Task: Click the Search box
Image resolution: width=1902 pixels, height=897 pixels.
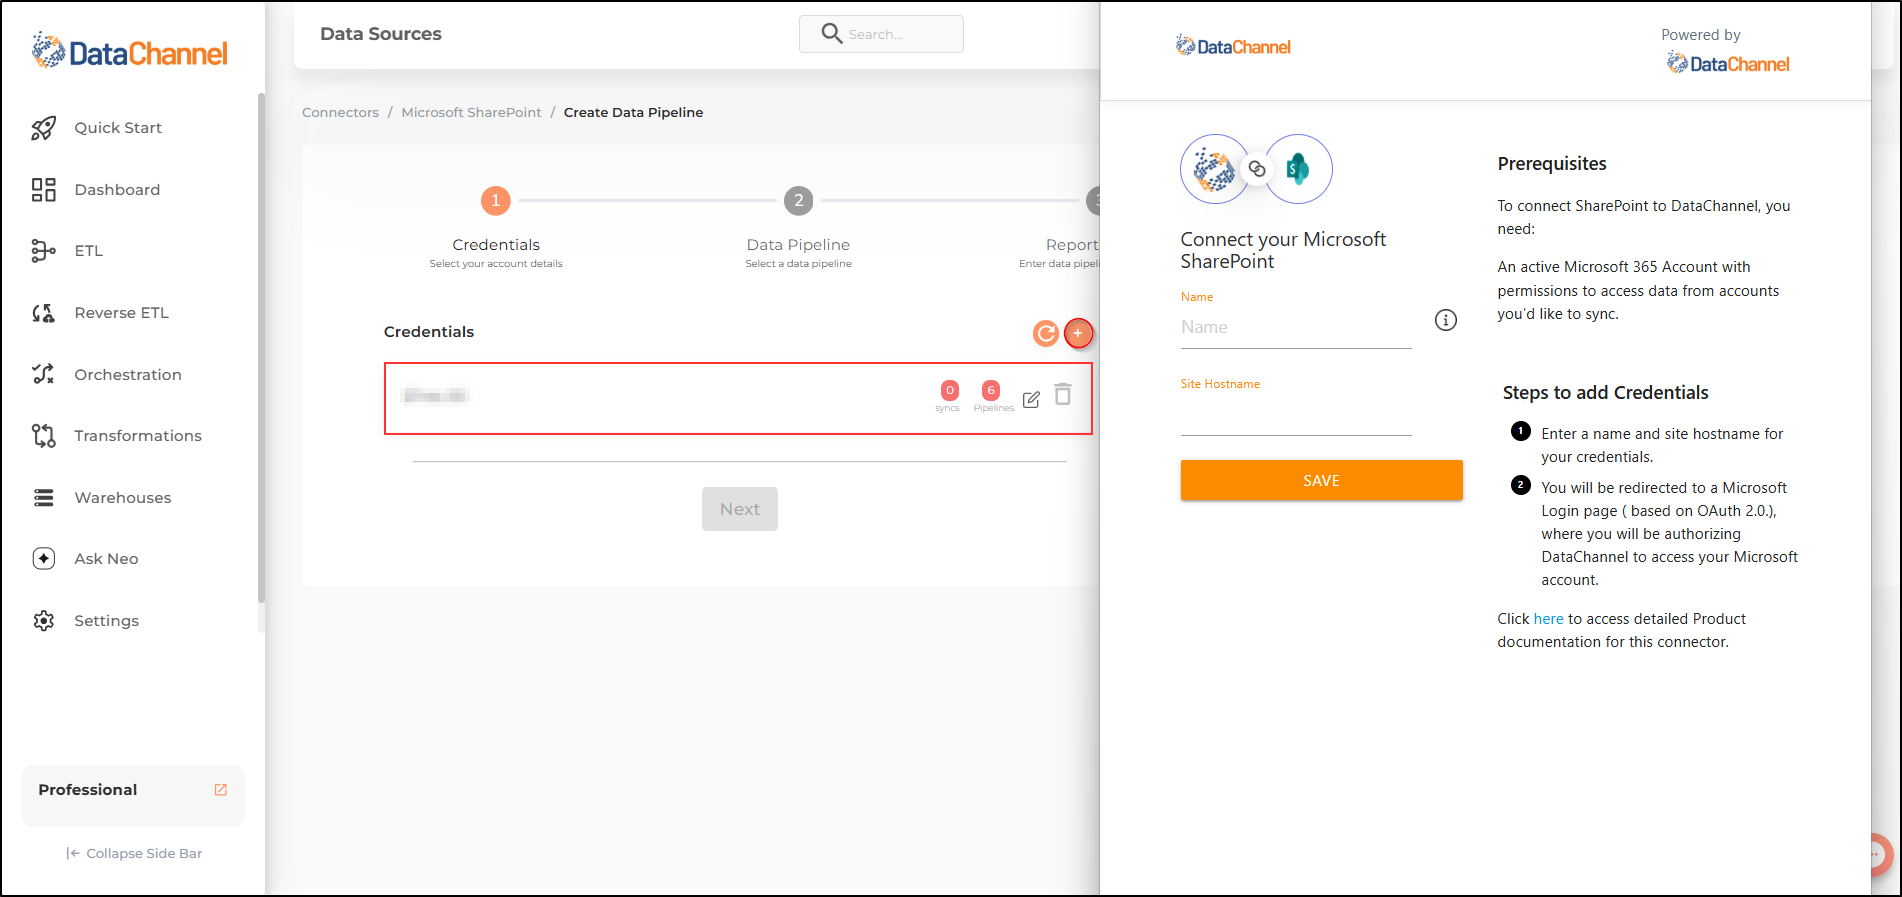Action: [881, 34]
